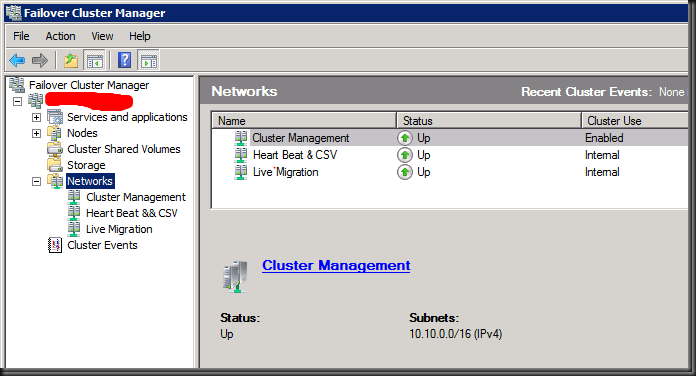
Task: Select the Networks label in tree
Action: coord(90,181)
